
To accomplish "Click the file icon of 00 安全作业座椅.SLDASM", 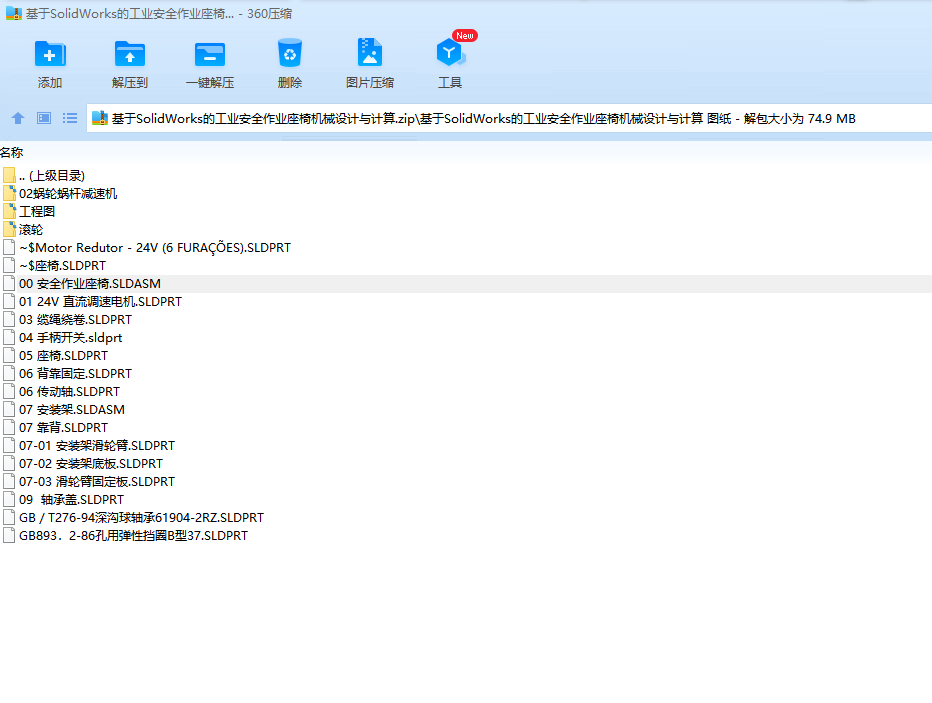I will click(x=9, y=283).
